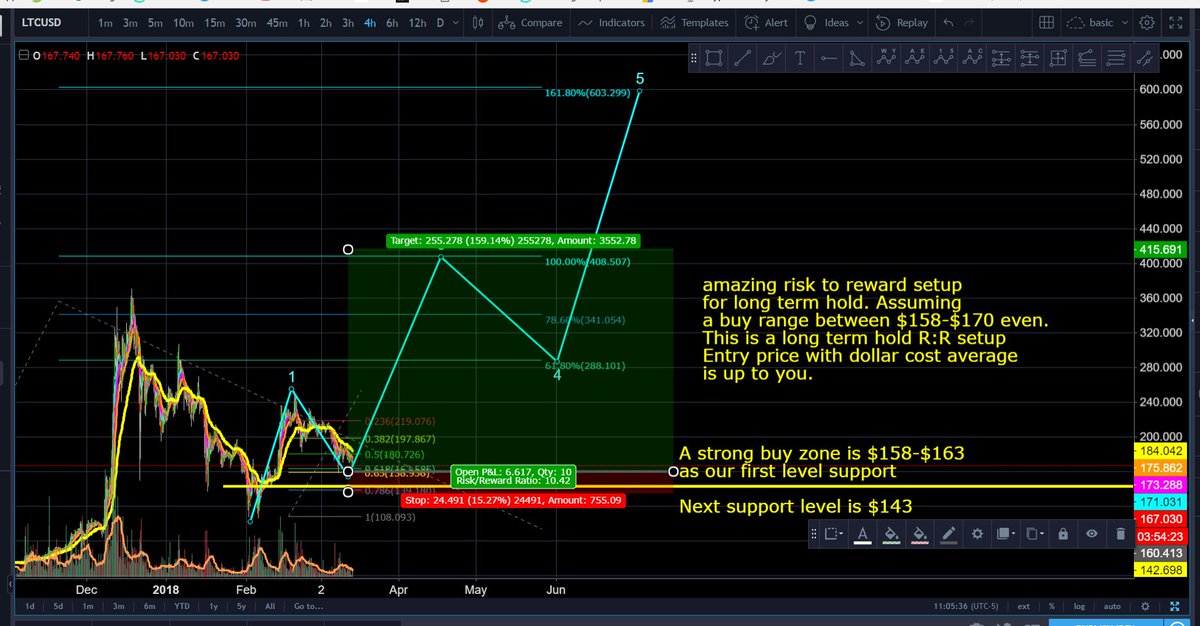Open the visual order layers dropdown
The width and height of the screenshot is (1200, 626).
[1005, 534]
